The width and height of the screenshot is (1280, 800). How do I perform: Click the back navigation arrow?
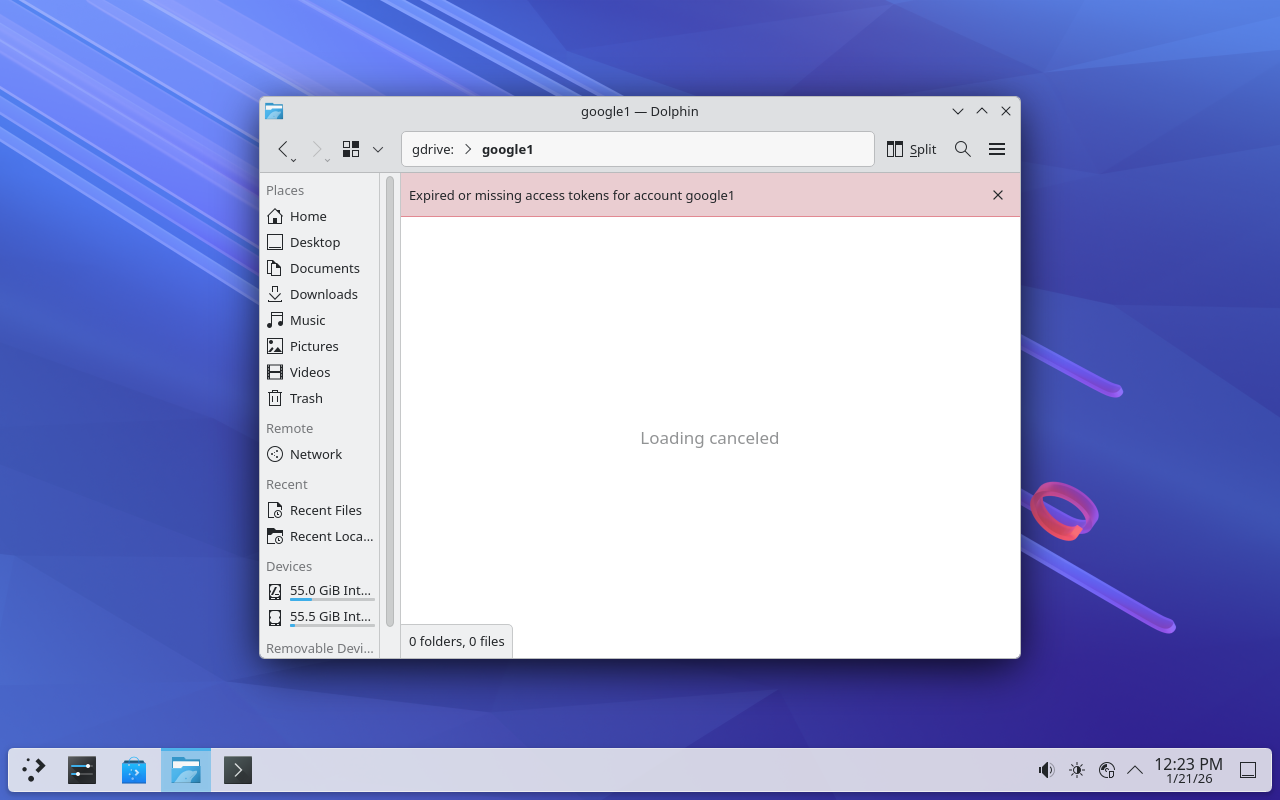pos(283,149)
